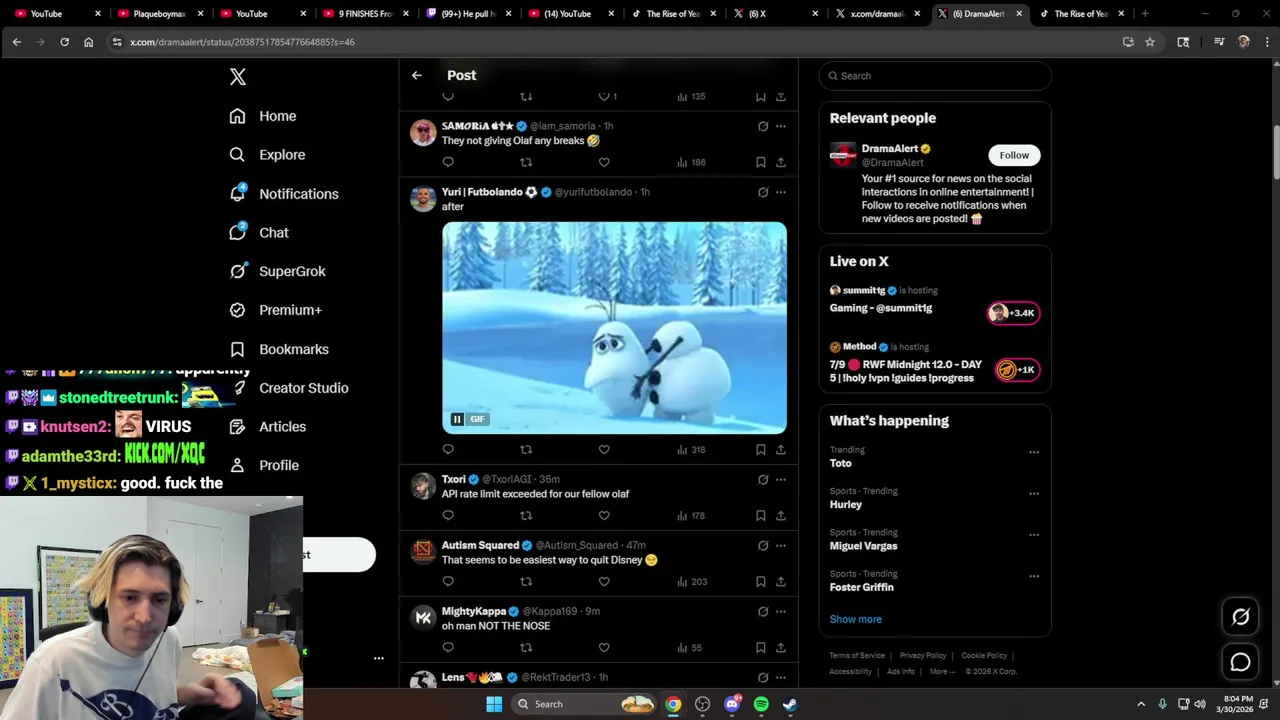The height and width of the screenshot is (720, 1280).
Task: Open Windows Start menu
Action: (494, 704)
